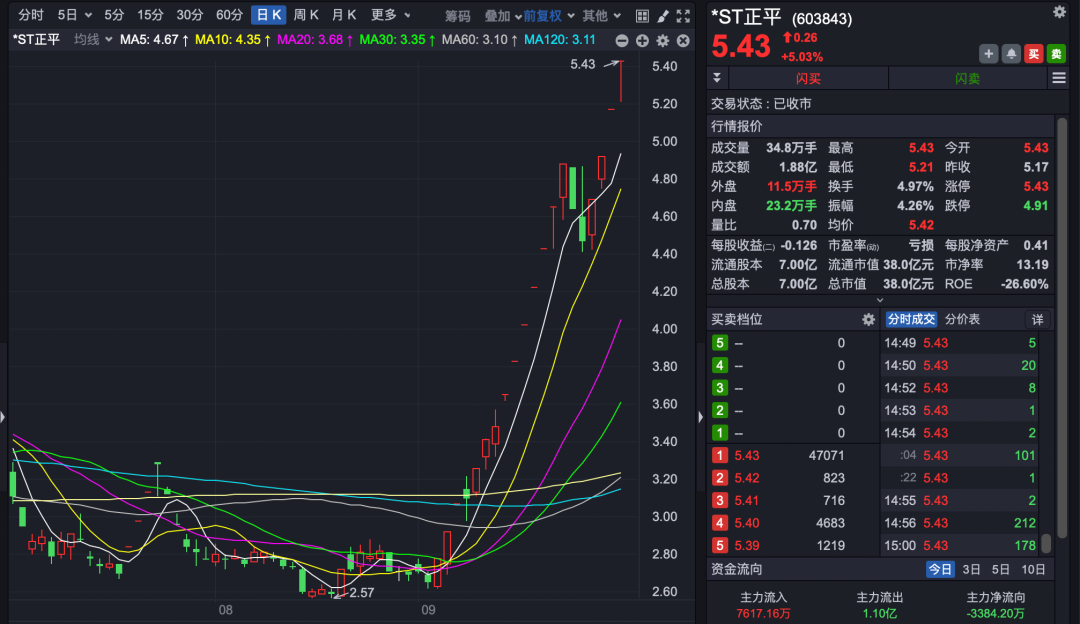The image size is (1080, 624).
Task: Zoom out on the K-line chart
Action: coord(622,41)
